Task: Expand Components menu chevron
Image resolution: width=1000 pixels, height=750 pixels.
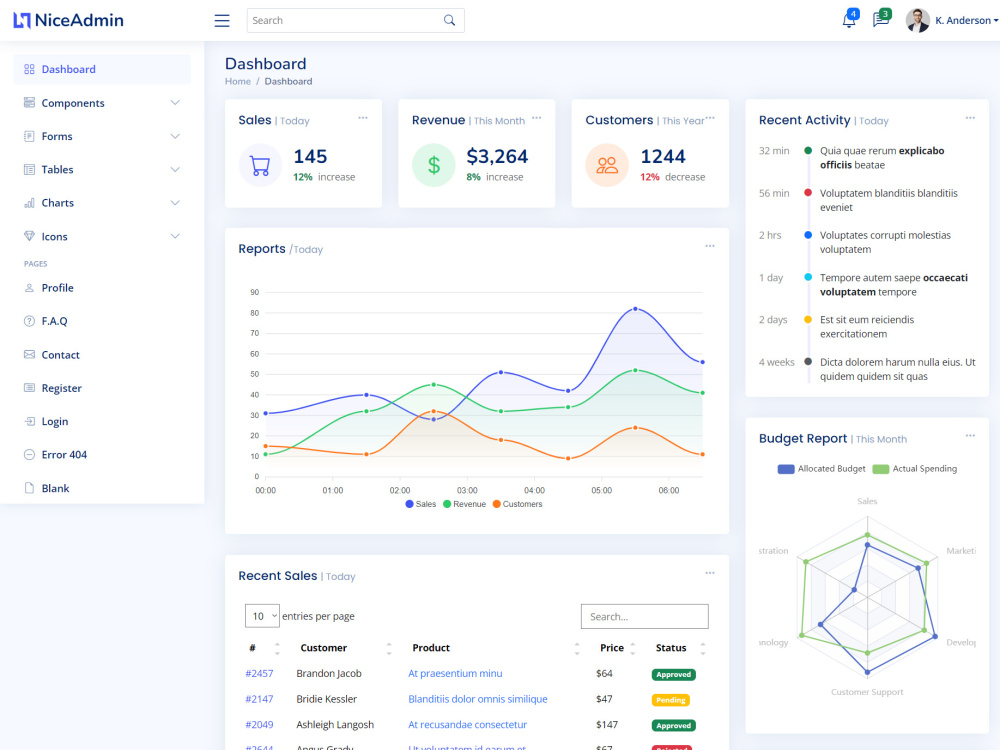Action: point(175,103)
